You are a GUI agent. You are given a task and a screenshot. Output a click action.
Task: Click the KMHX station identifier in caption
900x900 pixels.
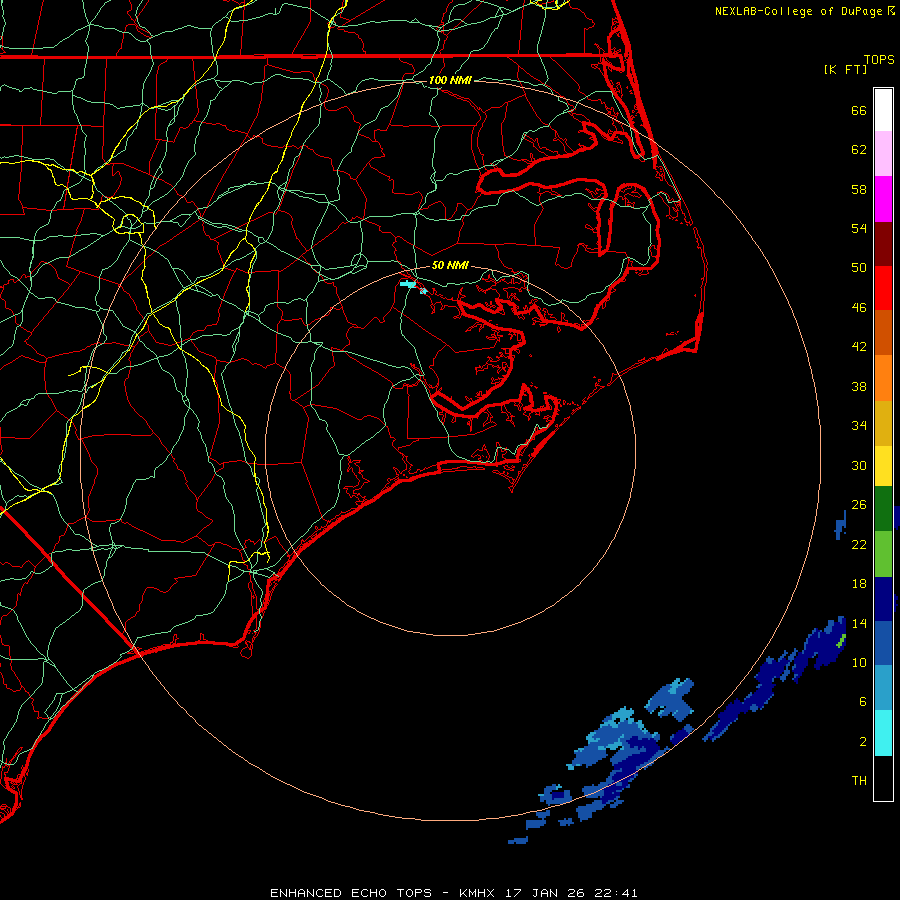[x=478, y=893]
